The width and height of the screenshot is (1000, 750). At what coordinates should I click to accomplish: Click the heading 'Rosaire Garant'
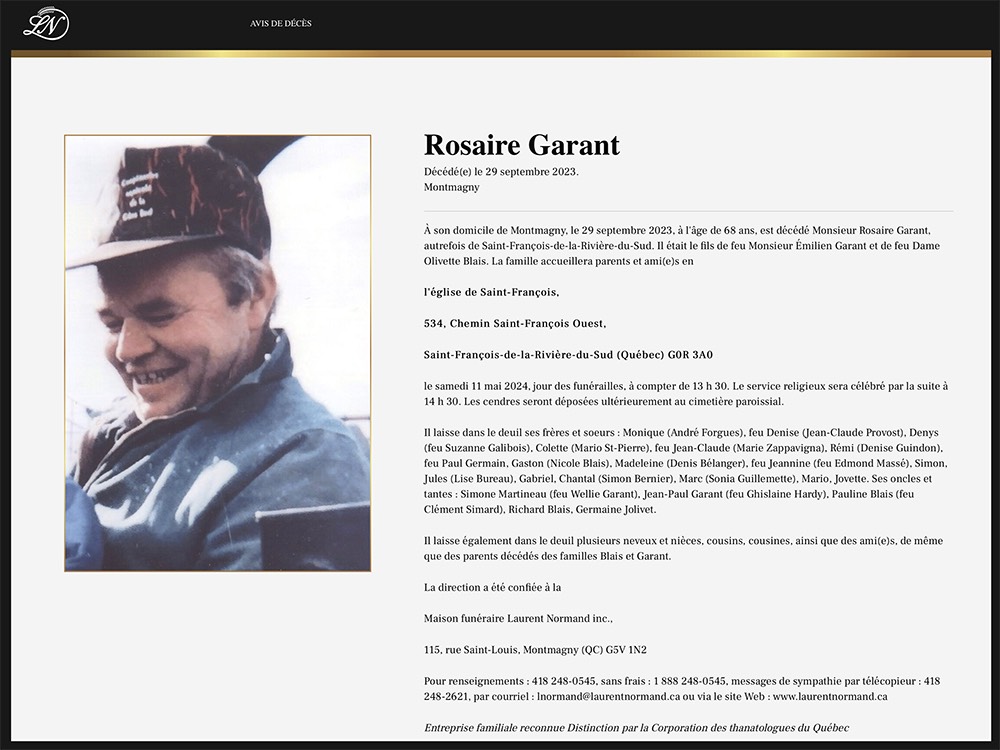[x=522, y=145]
